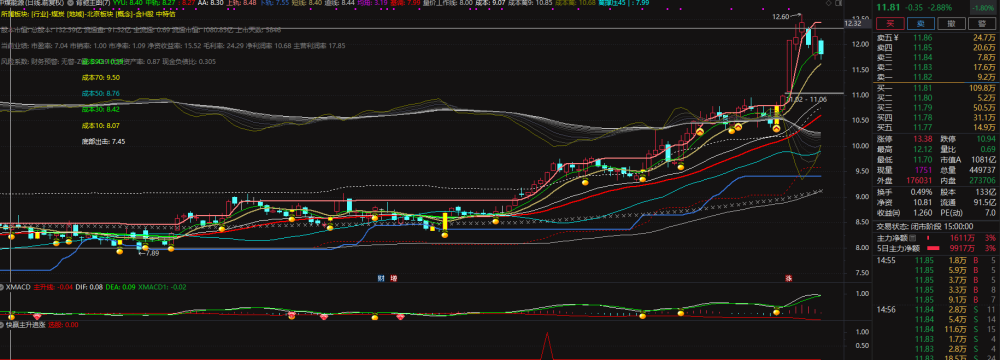Viewport: 1000px width, 360px height.
Task: Click the 煤炭 industry sector link
Action: click(x=57, y=14)
